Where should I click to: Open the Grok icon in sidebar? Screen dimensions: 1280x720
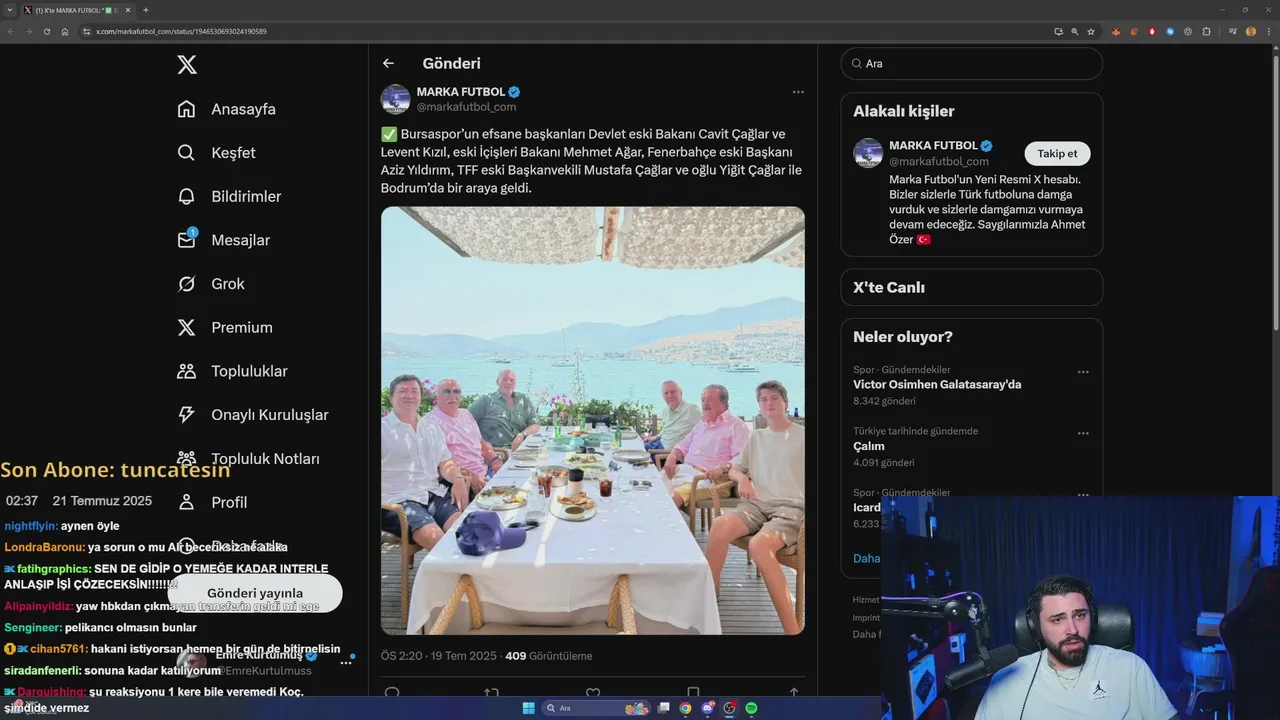187,284
